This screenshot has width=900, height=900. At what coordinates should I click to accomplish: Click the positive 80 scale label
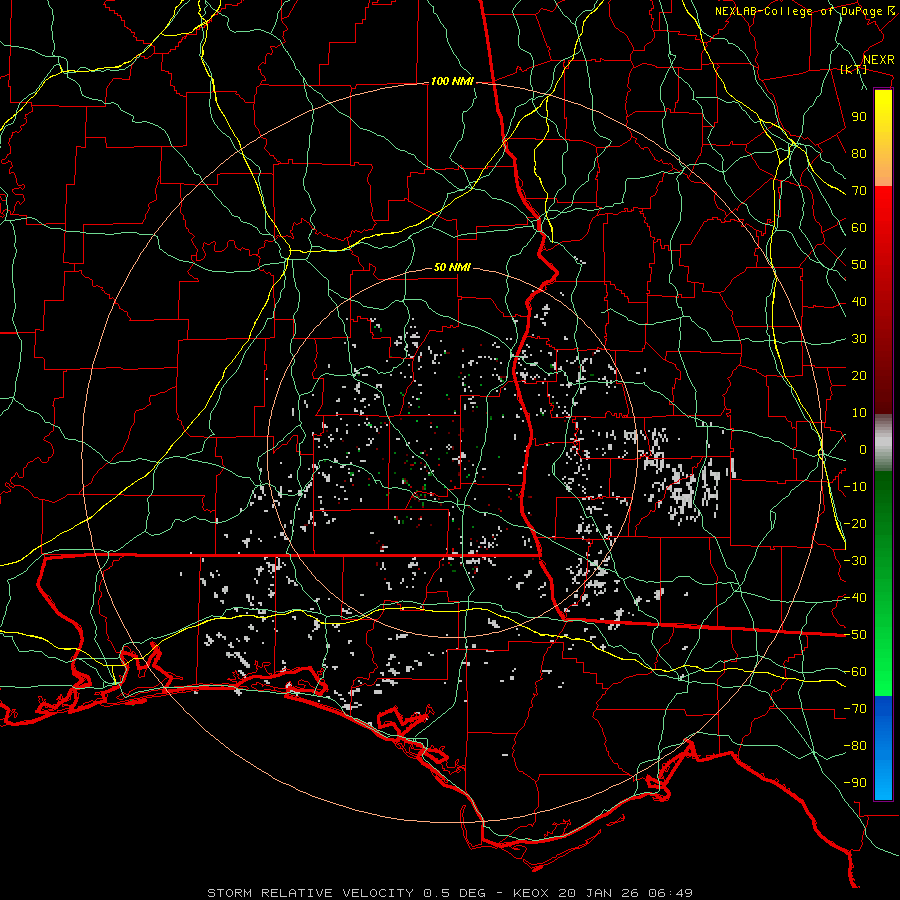[x=859, y=154]
